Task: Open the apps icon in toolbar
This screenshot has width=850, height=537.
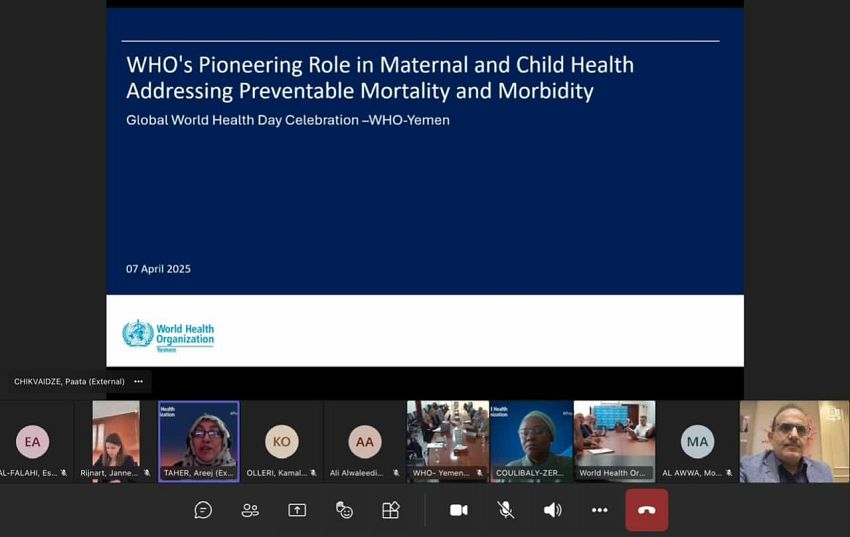Action: (x=391, y=510)
